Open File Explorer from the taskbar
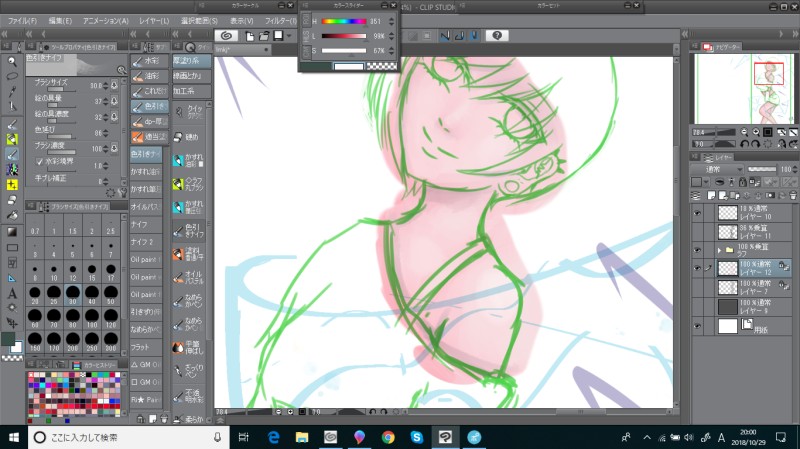 [302, 437]
